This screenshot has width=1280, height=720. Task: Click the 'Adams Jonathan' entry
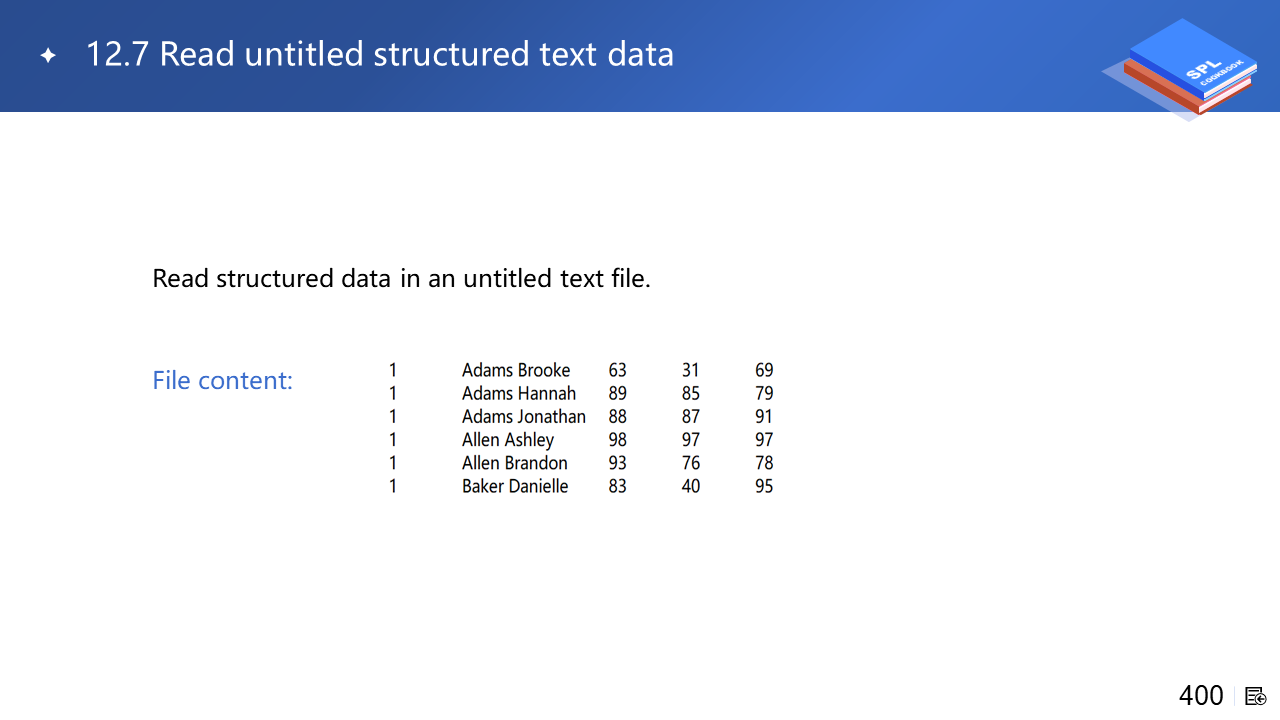pos(524,416)
